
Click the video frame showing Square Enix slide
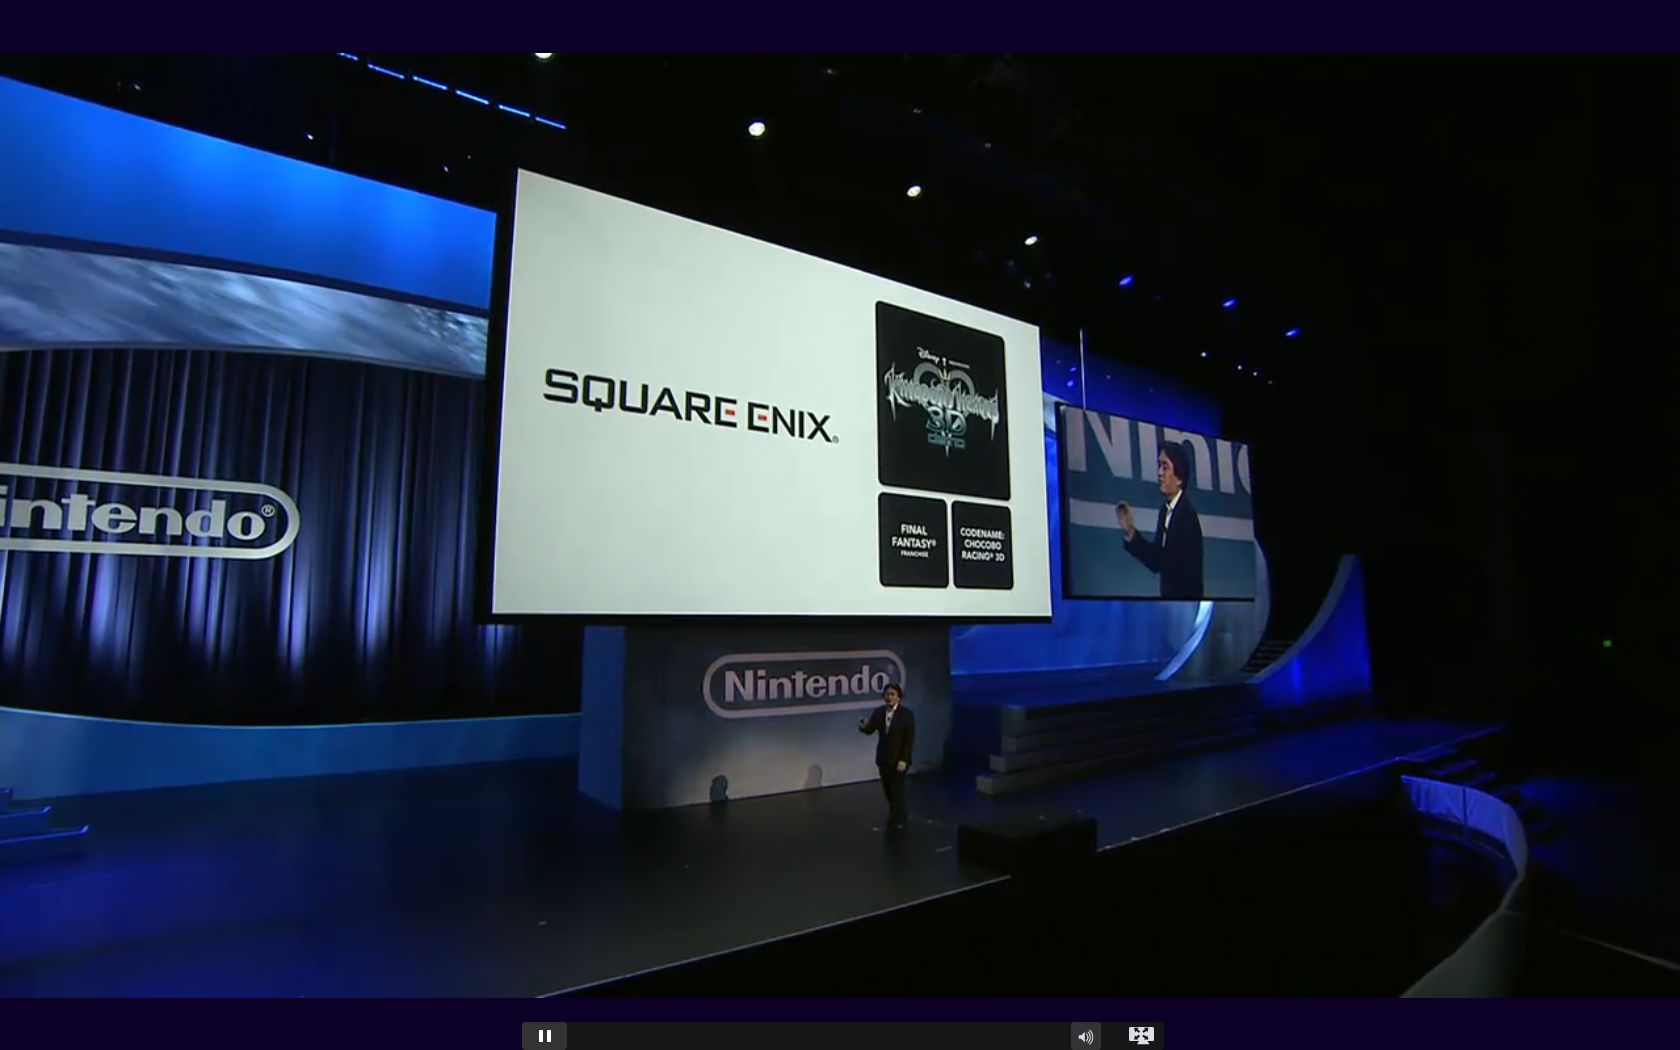[x=840, y=525]
